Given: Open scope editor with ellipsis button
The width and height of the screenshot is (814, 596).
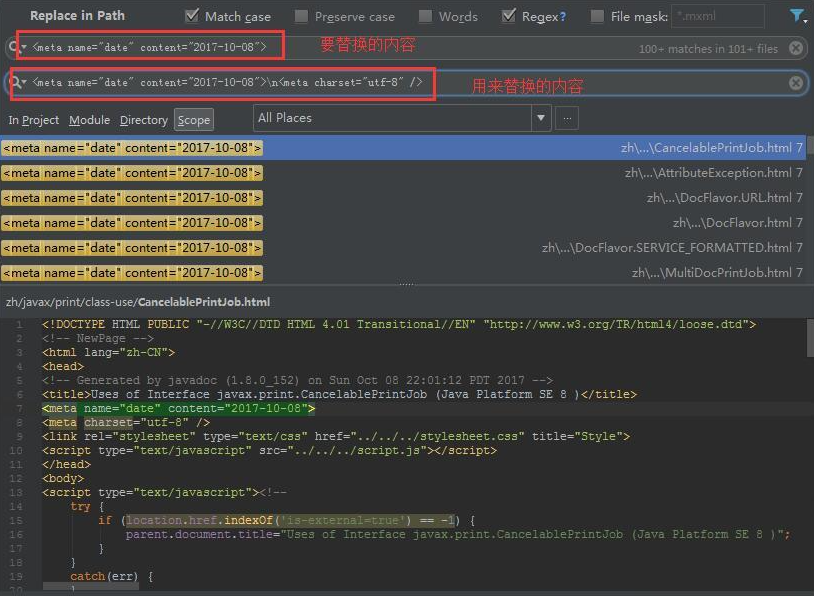Looking at the screenshot, I should coord(567,118).
